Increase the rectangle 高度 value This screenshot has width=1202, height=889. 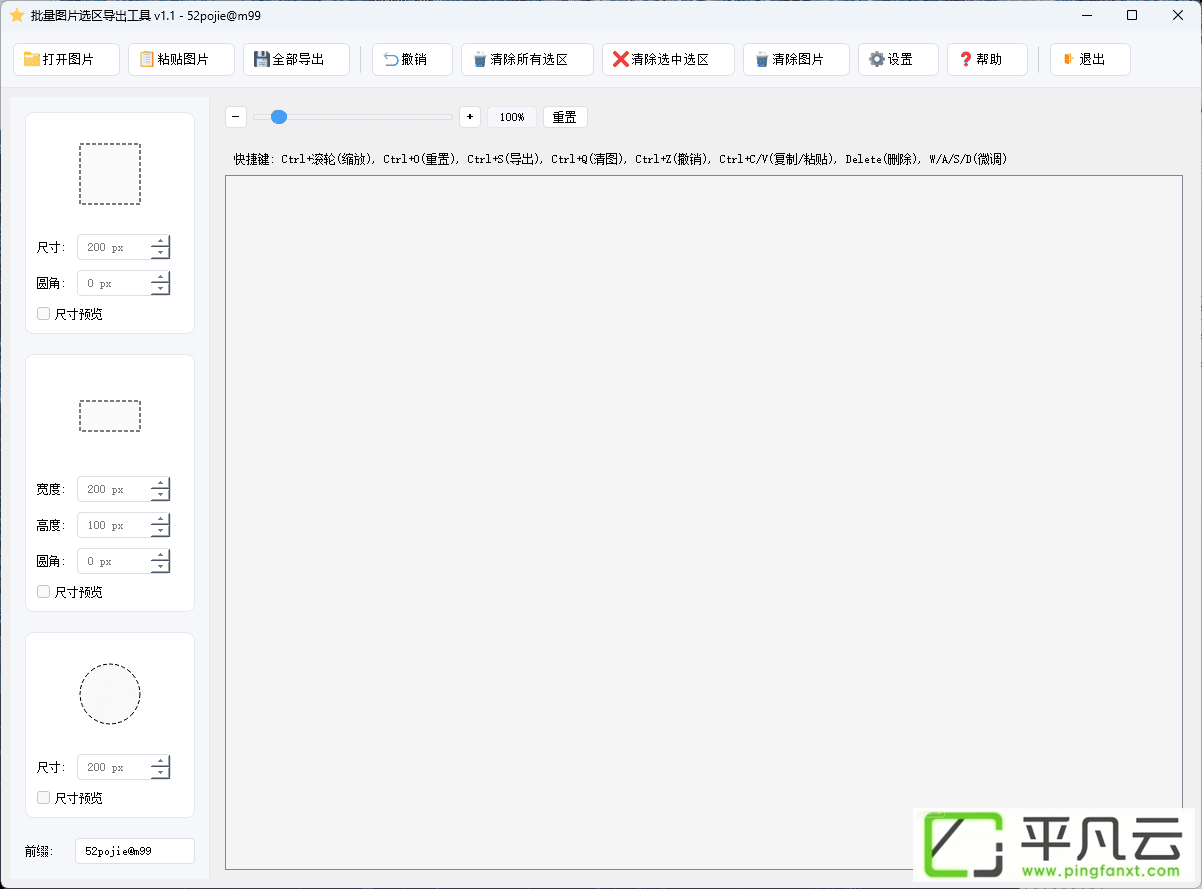160,519
